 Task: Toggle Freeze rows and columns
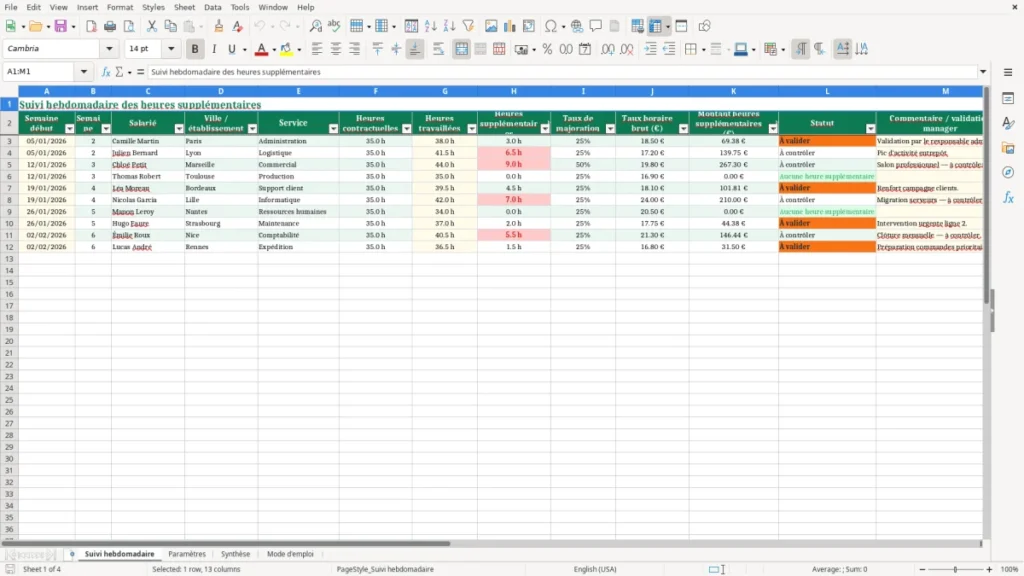click(x=655, y=26)
